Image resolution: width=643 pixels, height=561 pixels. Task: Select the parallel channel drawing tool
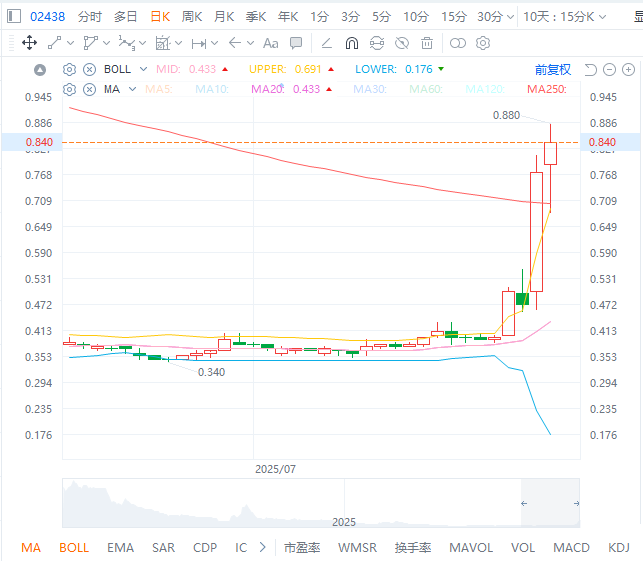point(90,43)
